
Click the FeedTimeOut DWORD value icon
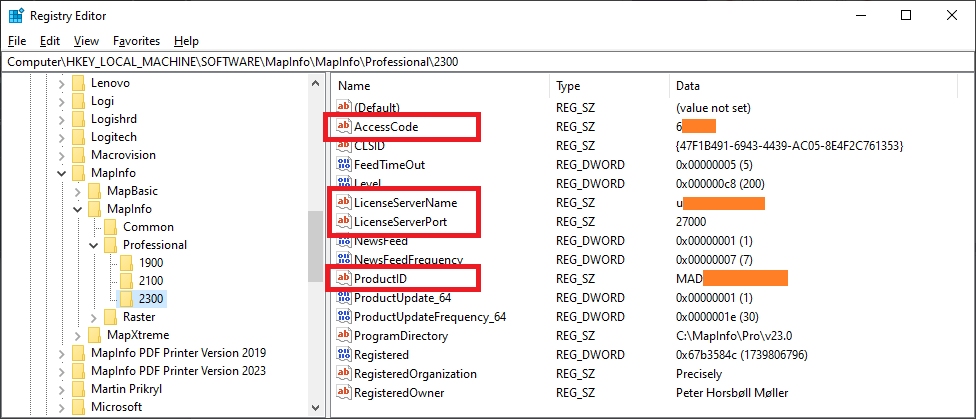point(344,164)
